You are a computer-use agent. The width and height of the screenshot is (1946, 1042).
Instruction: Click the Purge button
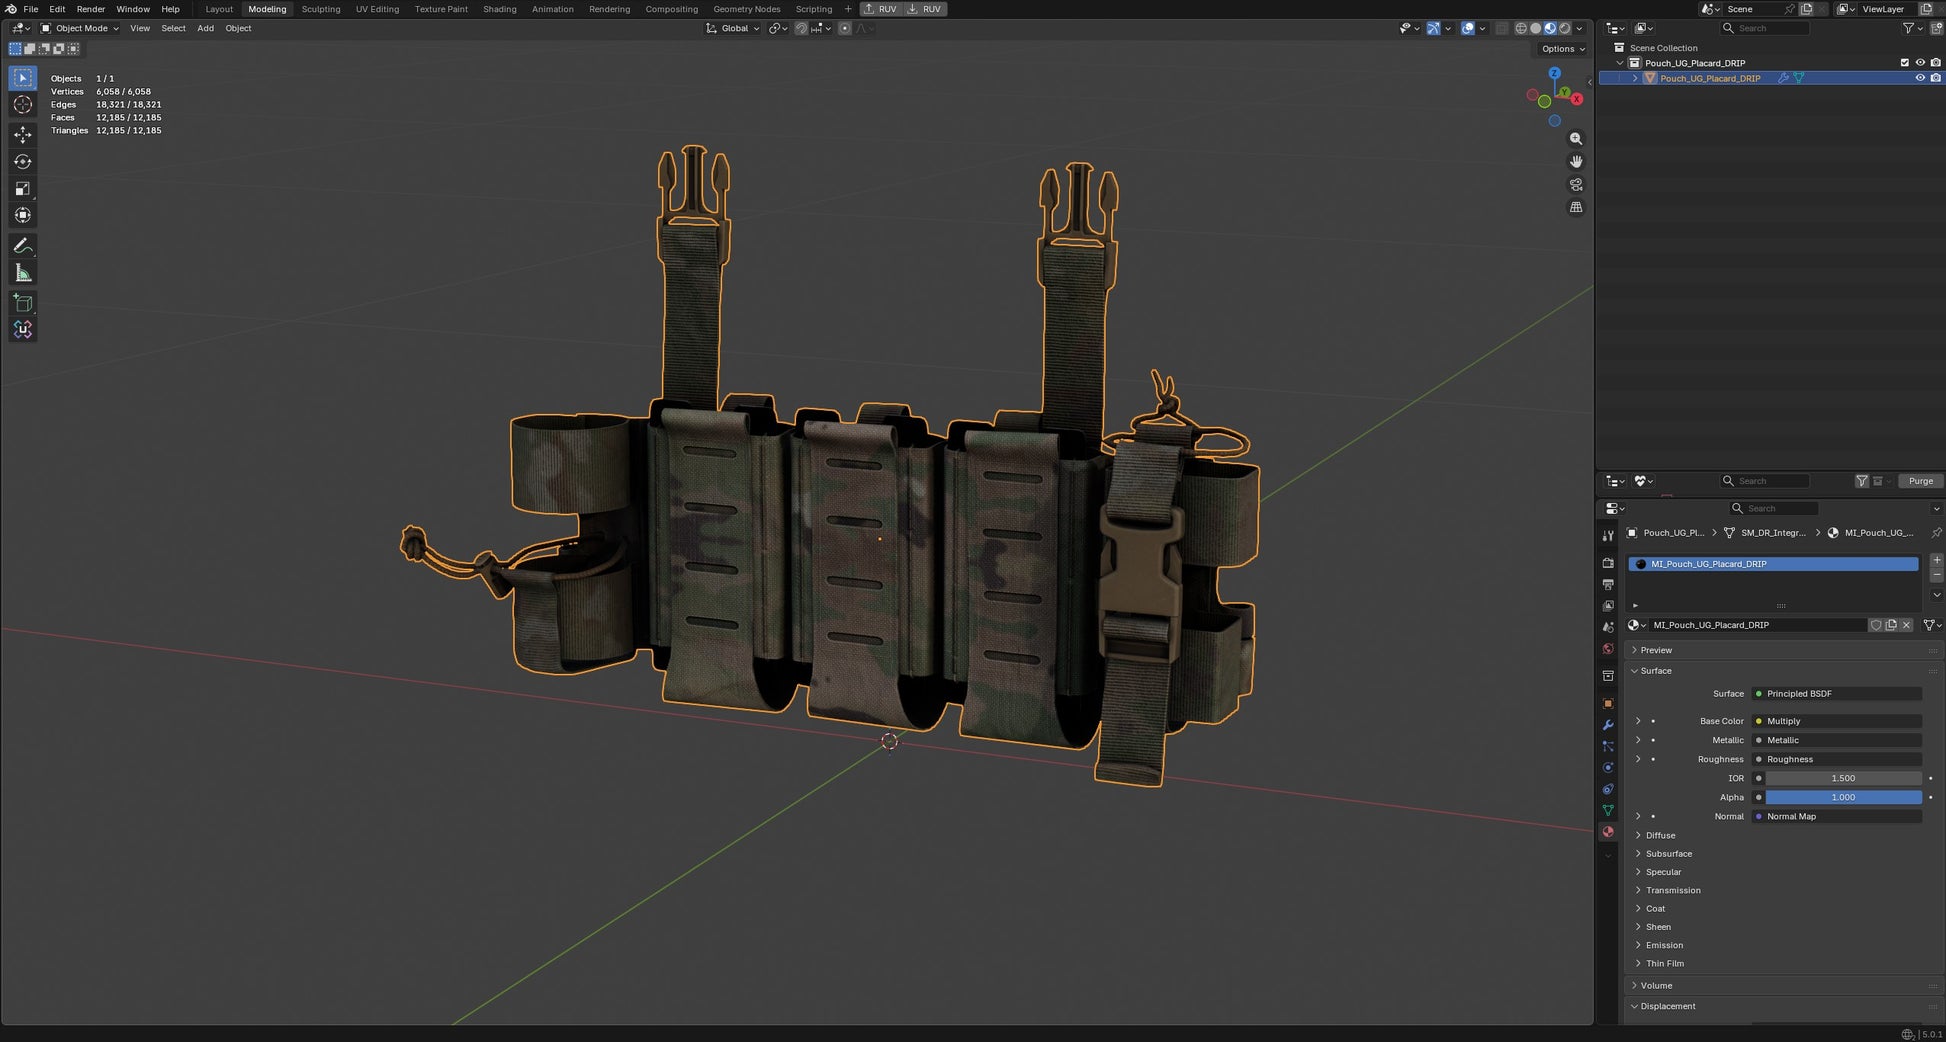click(x=1921, y=481)
